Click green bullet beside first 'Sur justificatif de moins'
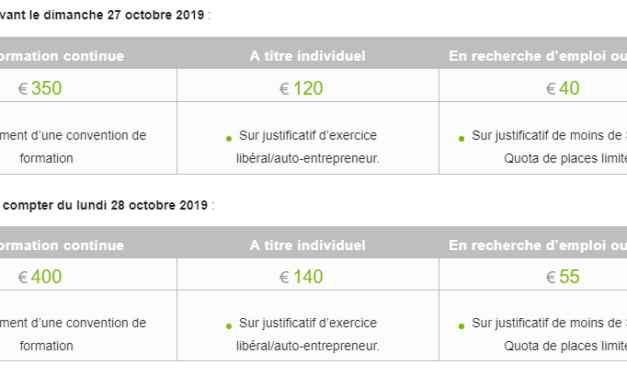627x376 pixels. pos(461,139)
